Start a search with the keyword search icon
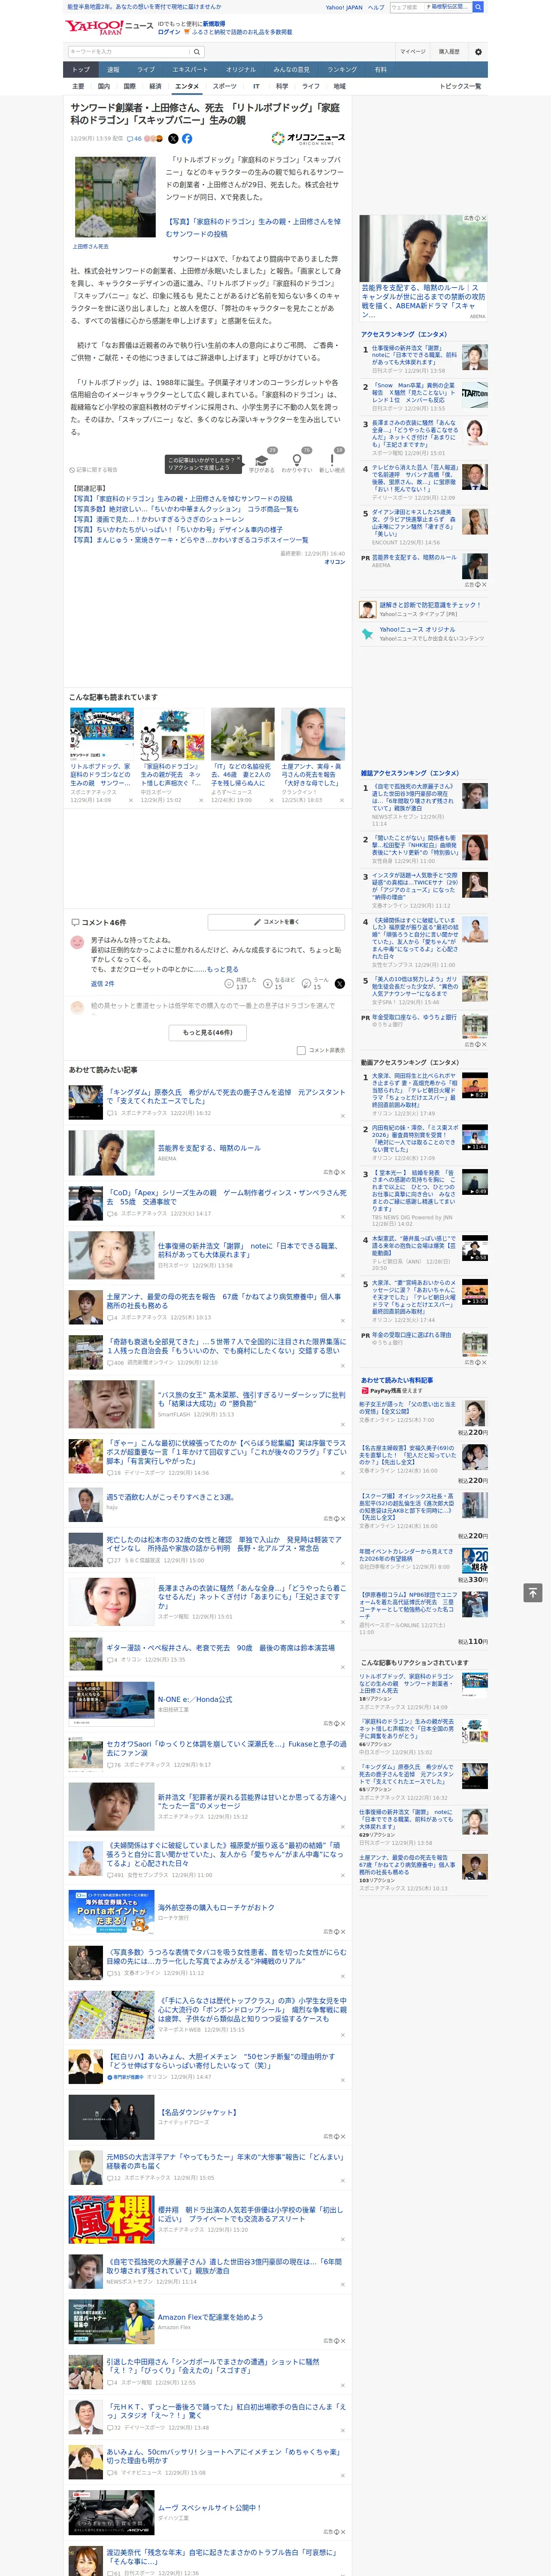This screenshot has height=2576, width=551. click(x=197, y=52)
